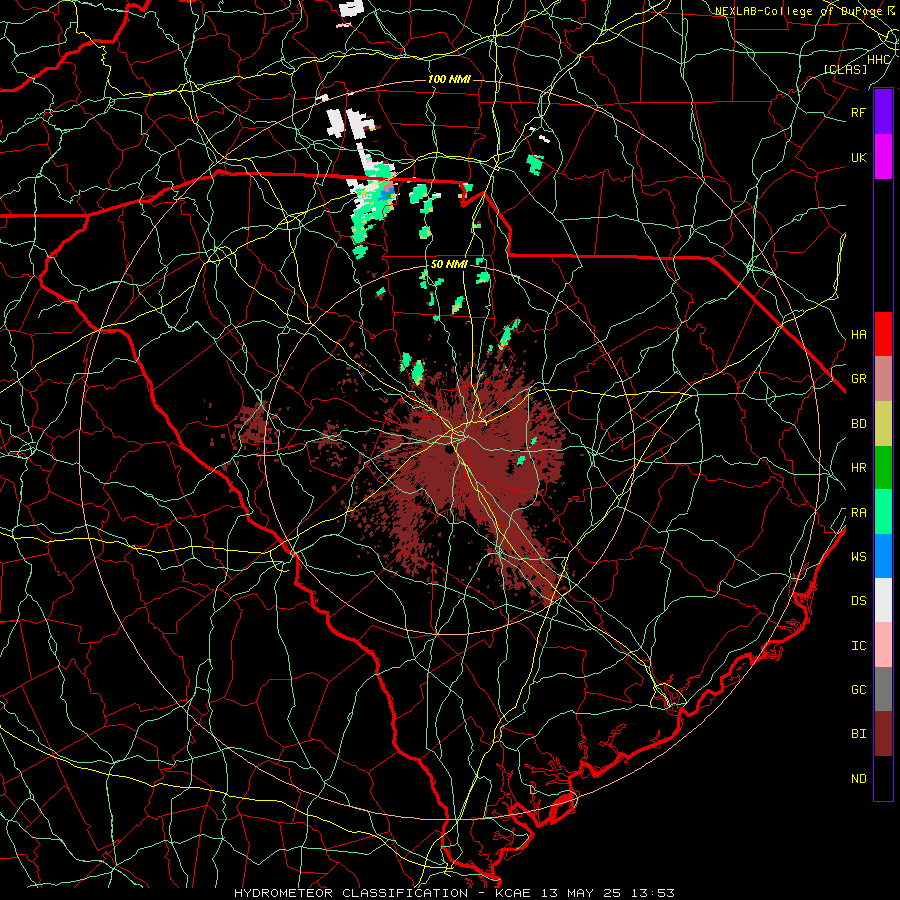Click the GC legend label
The image size is (900, 900).
point(858,689)
